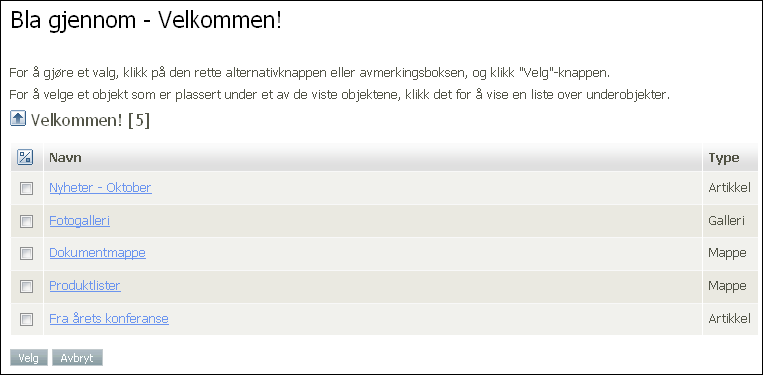Viewport: 763px width, 375px height.
Task: Enable the Produktlister checkbox
Action: click(x=26, y=286)
